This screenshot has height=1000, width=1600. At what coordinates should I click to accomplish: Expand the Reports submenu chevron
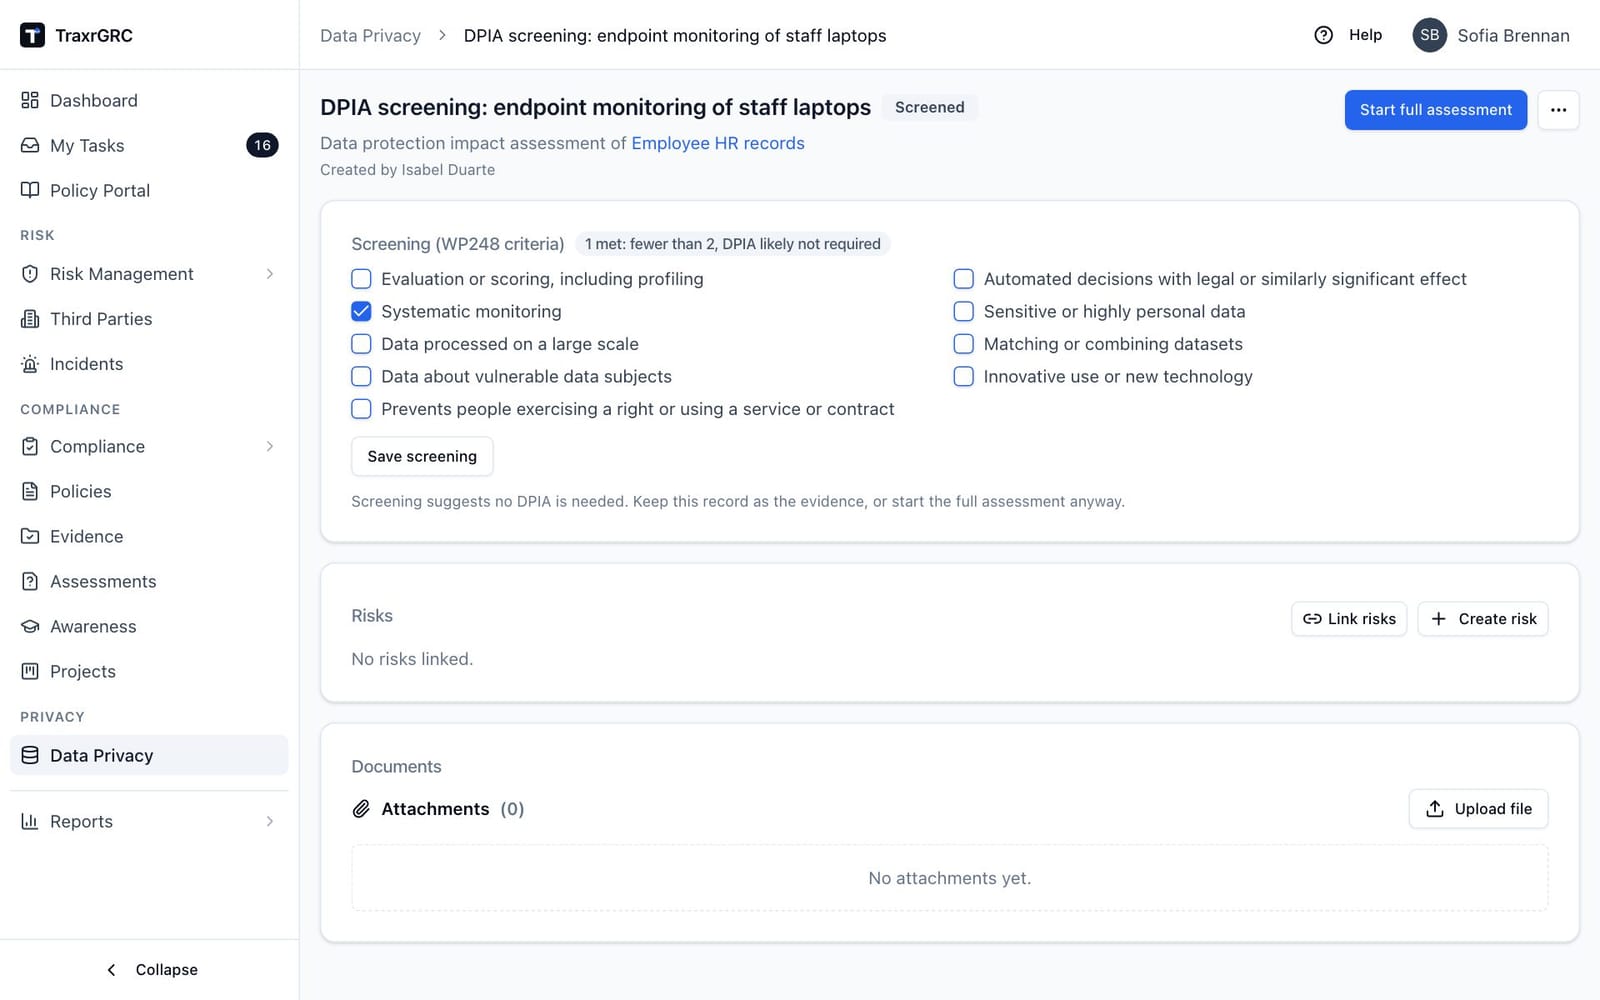click(x=270, y=821)
